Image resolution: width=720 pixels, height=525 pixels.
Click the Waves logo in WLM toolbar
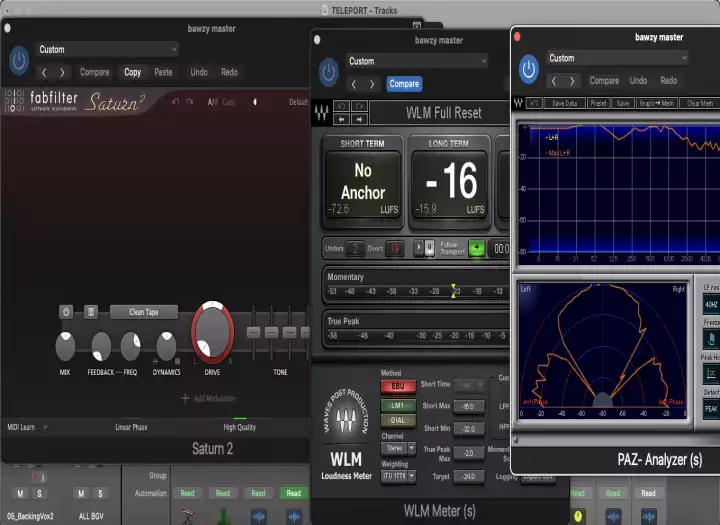click(x=322, y=113)
